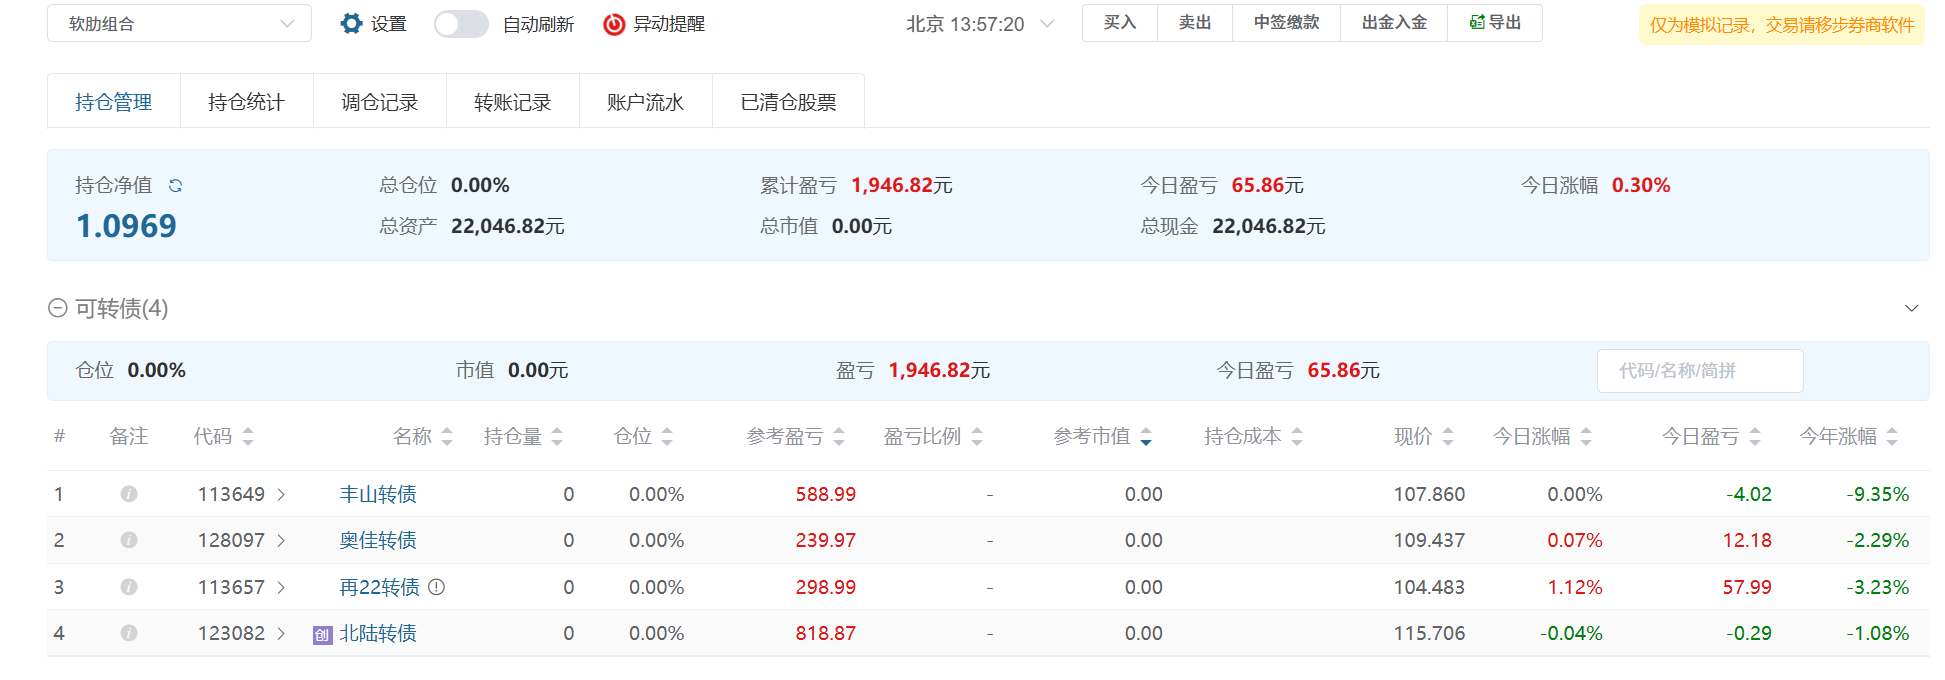The width and height of the screenshot is (1945, 680).
Task: Open the 奥佳转债 bond link
Action: pyautogui.click(x=378, y=540)
